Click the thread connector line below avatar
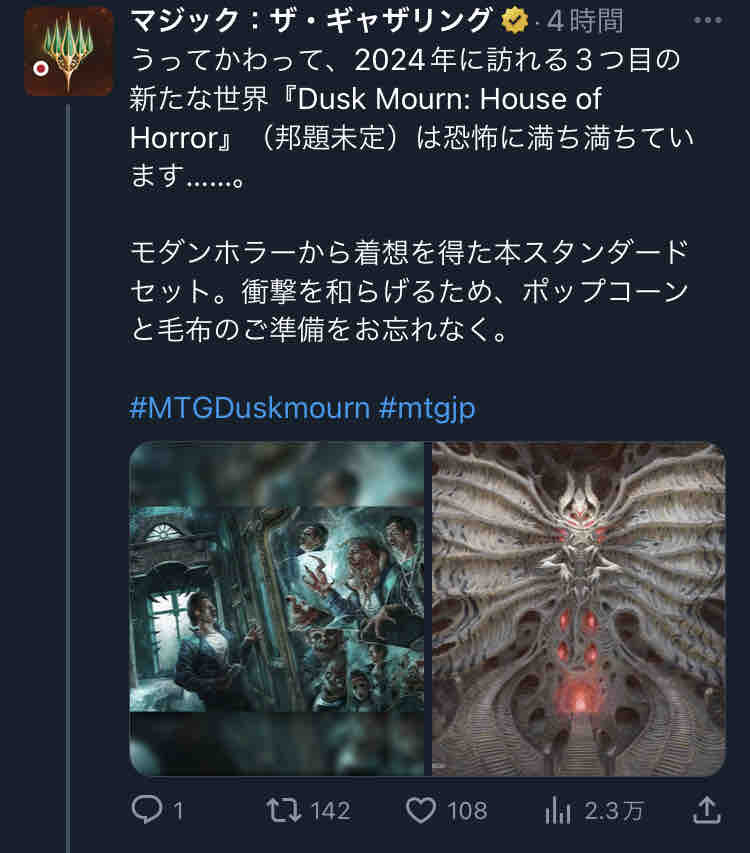The width and height of the screenshot is (750, 853). point(68,479)
